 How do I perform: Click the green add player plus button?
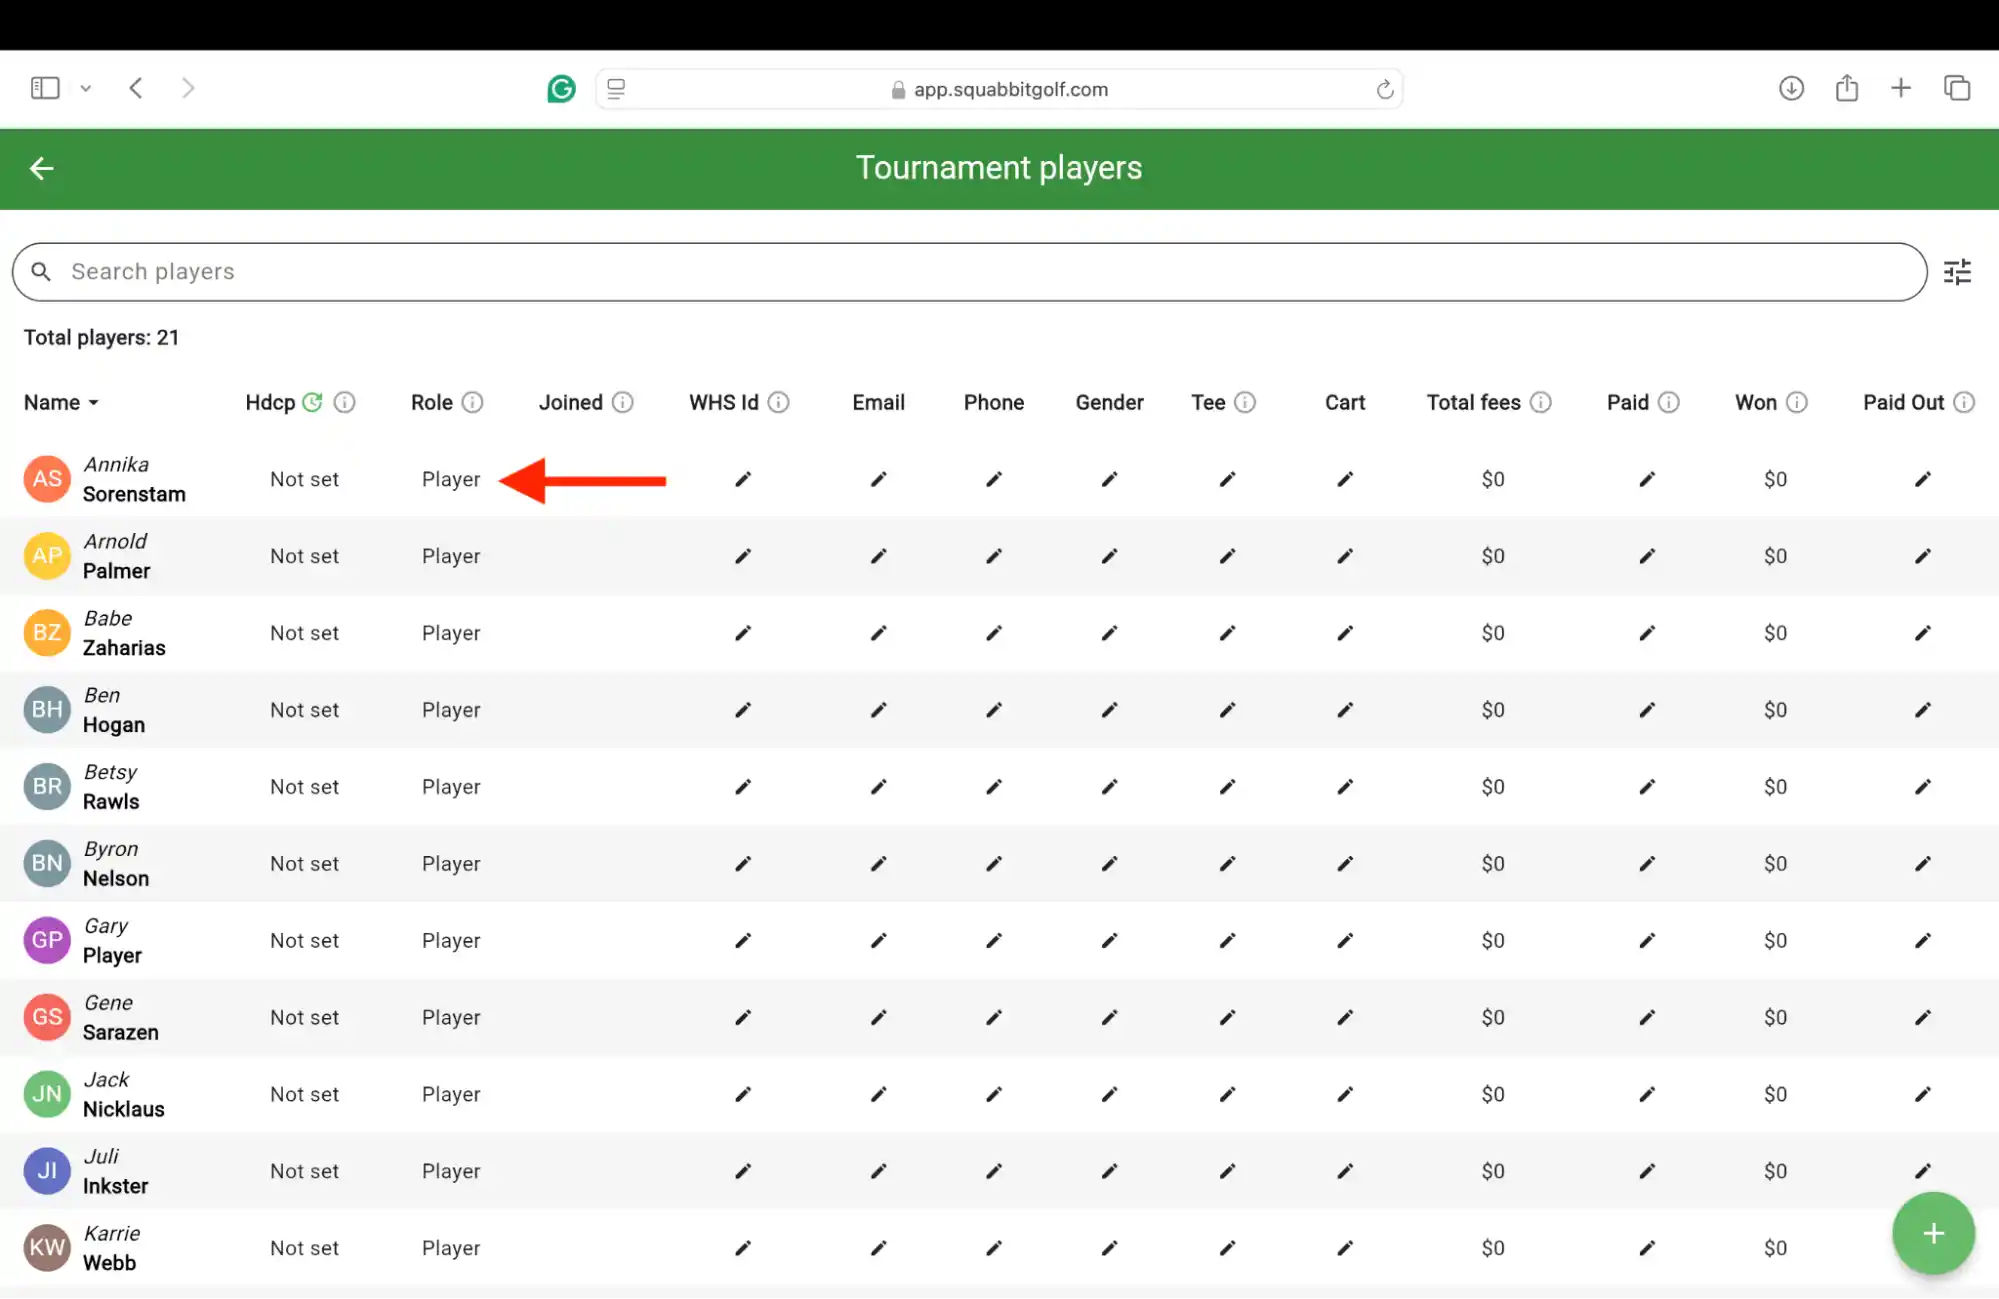point(1932,1233)
